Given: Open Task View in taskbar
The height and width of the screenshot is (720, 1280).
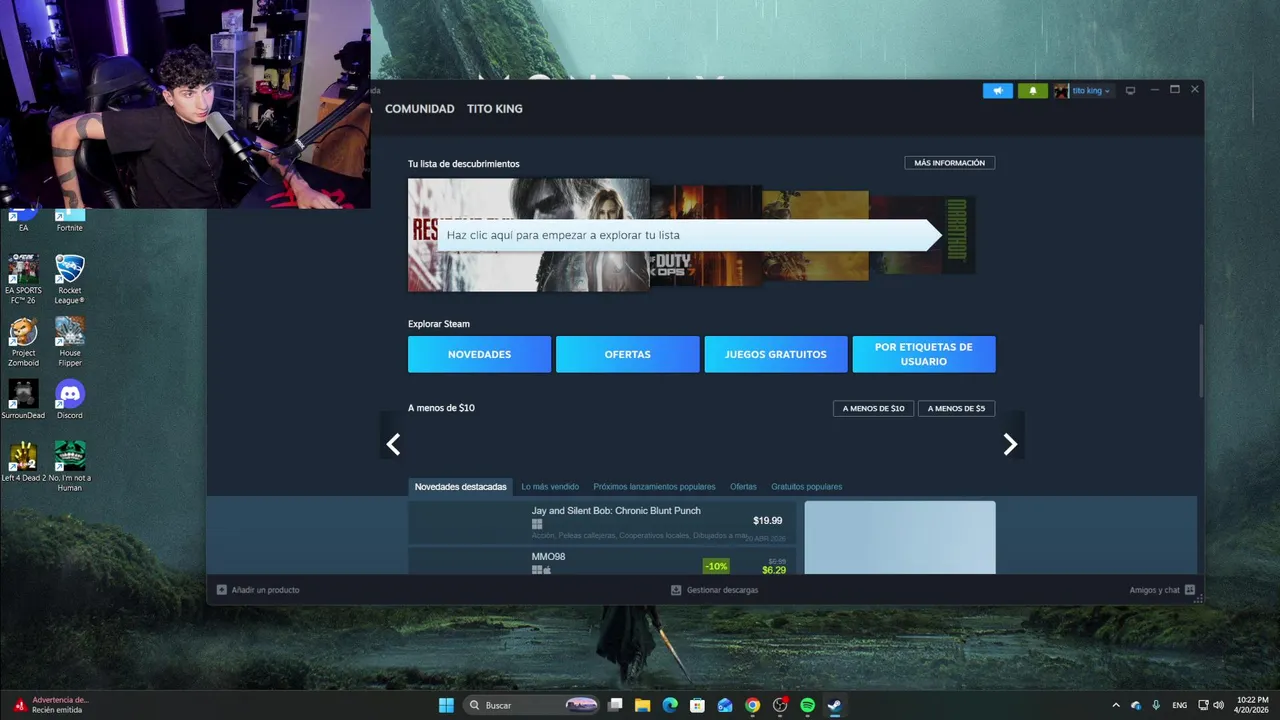Looking at the screenshot, I should point(616,705).
